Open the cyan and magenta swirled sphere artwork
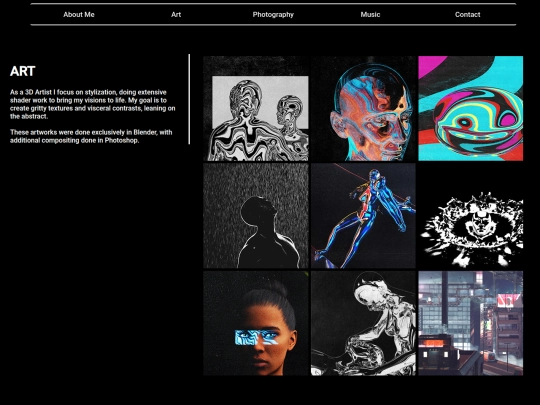Image resolution: width=540 pixels, height=405 pixels. point(470,108)
